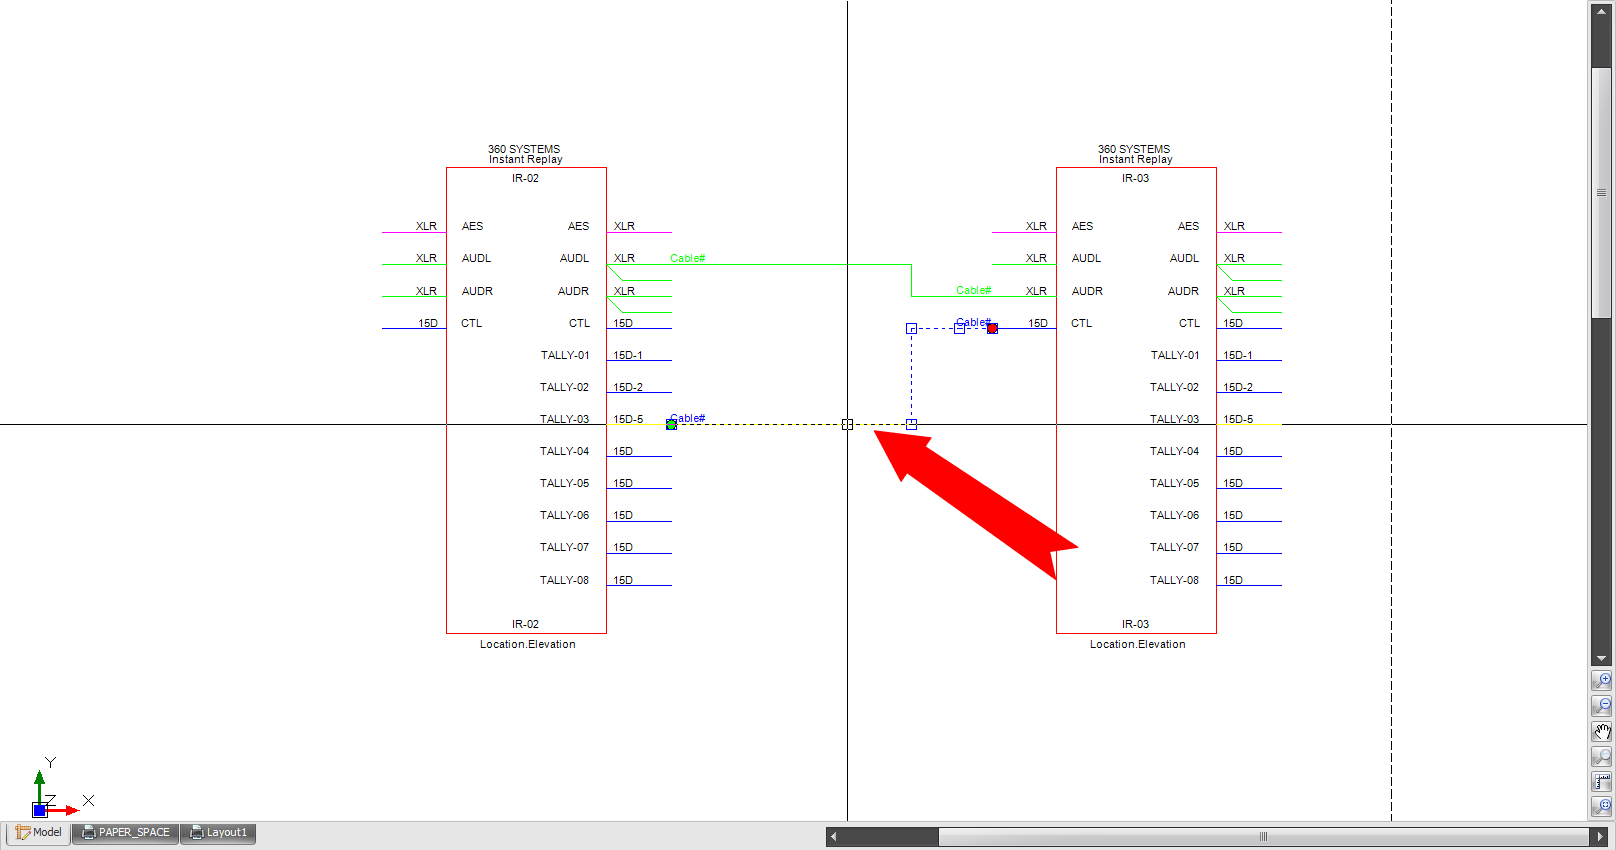
Task: Click the horizontal scrollbar thumb
Action: (x=1263, y=836)
